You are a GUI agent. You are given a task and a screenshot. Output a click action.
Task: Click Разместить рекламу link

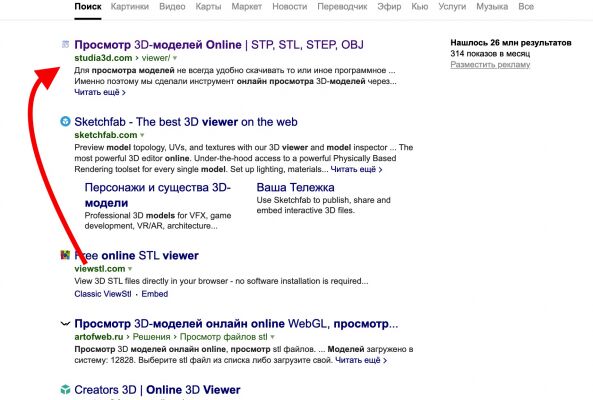coord(490,65)
